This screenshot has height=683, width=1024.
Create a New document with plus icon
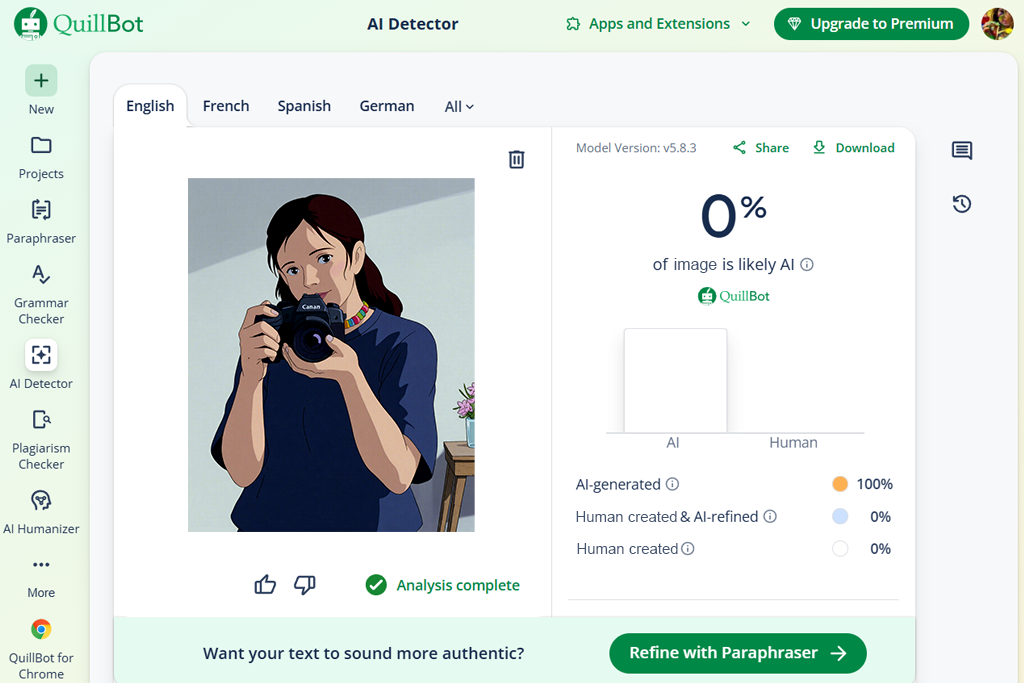(41, 80)
